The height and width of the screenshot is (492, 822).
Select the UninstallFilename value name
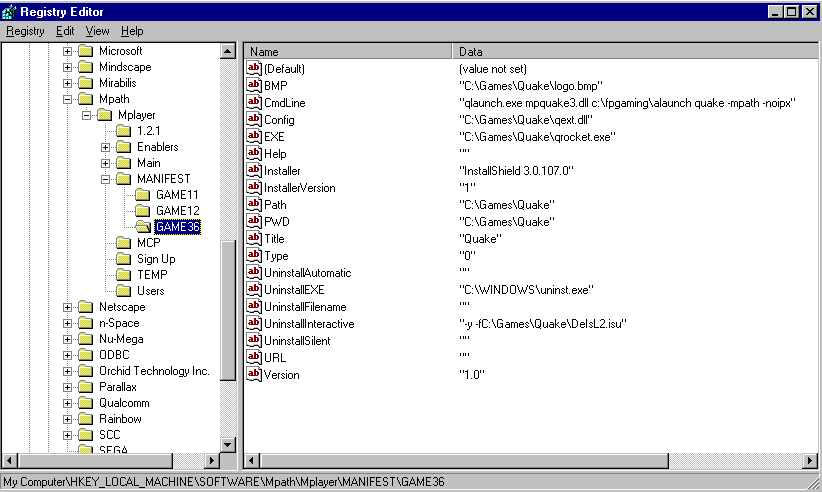click(305, 307)
